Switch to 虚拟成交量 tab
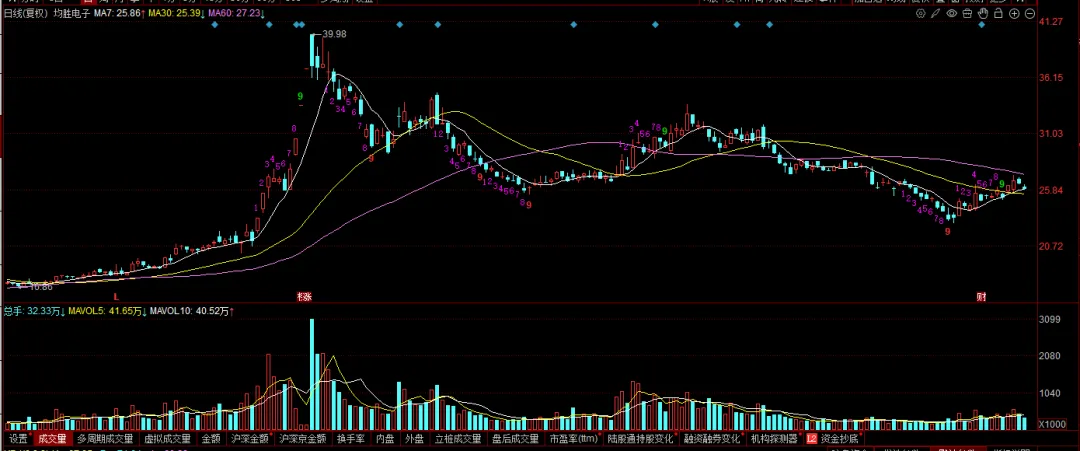1080x451 pixels. pyautogui.click(x=167, y=438)
